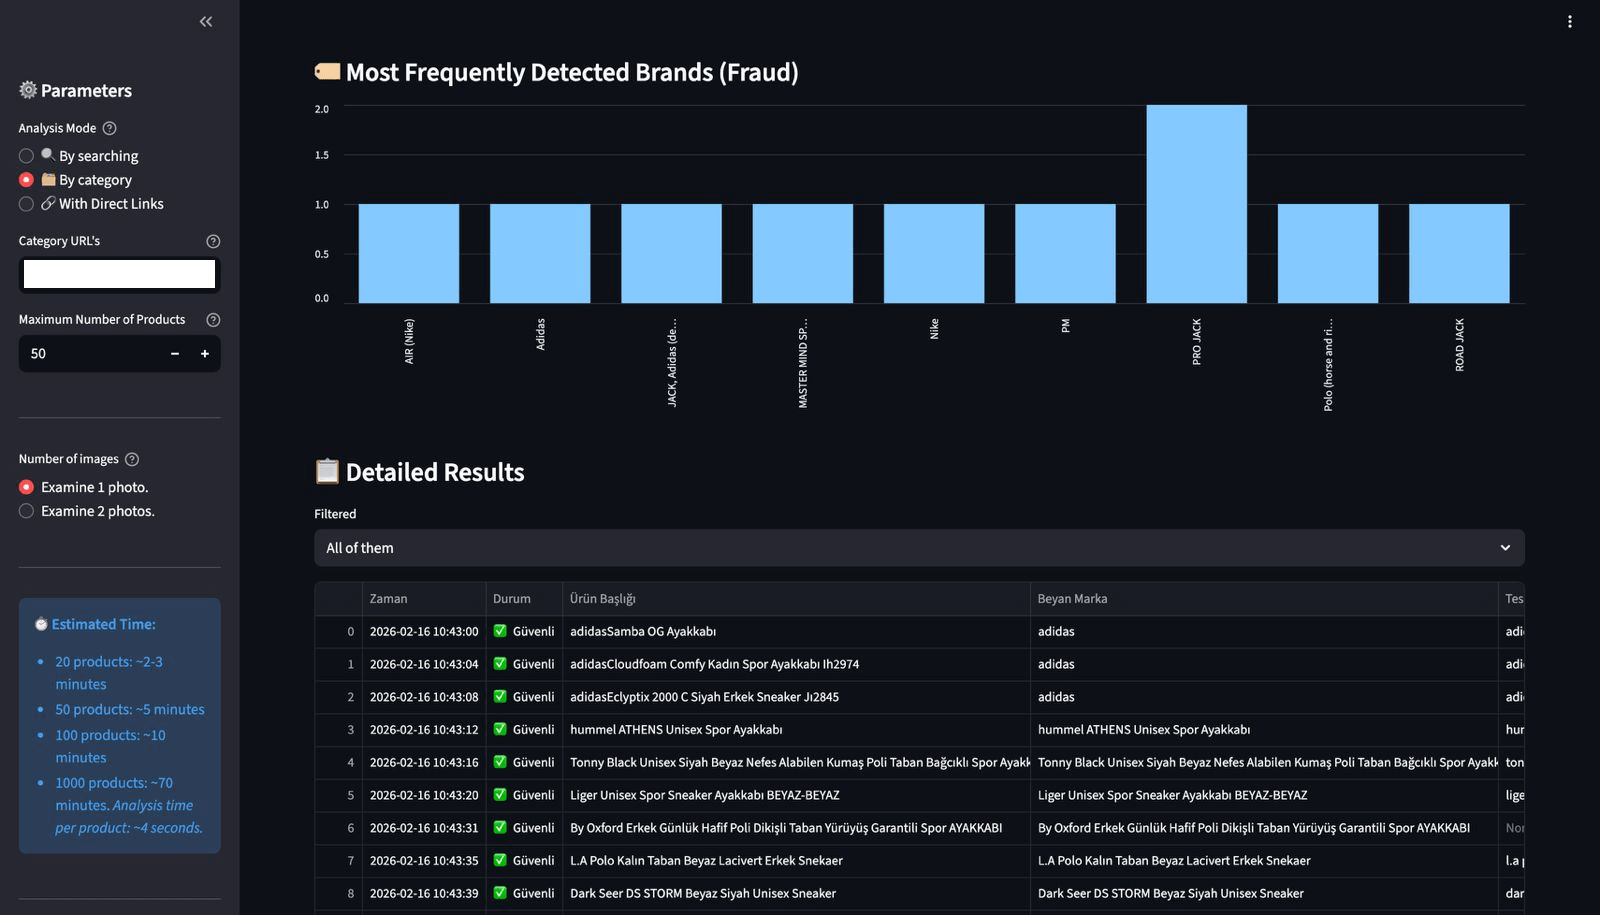Open the three-dot menu at top right
Screen dimensions: 1600x915
[1570, 21]
